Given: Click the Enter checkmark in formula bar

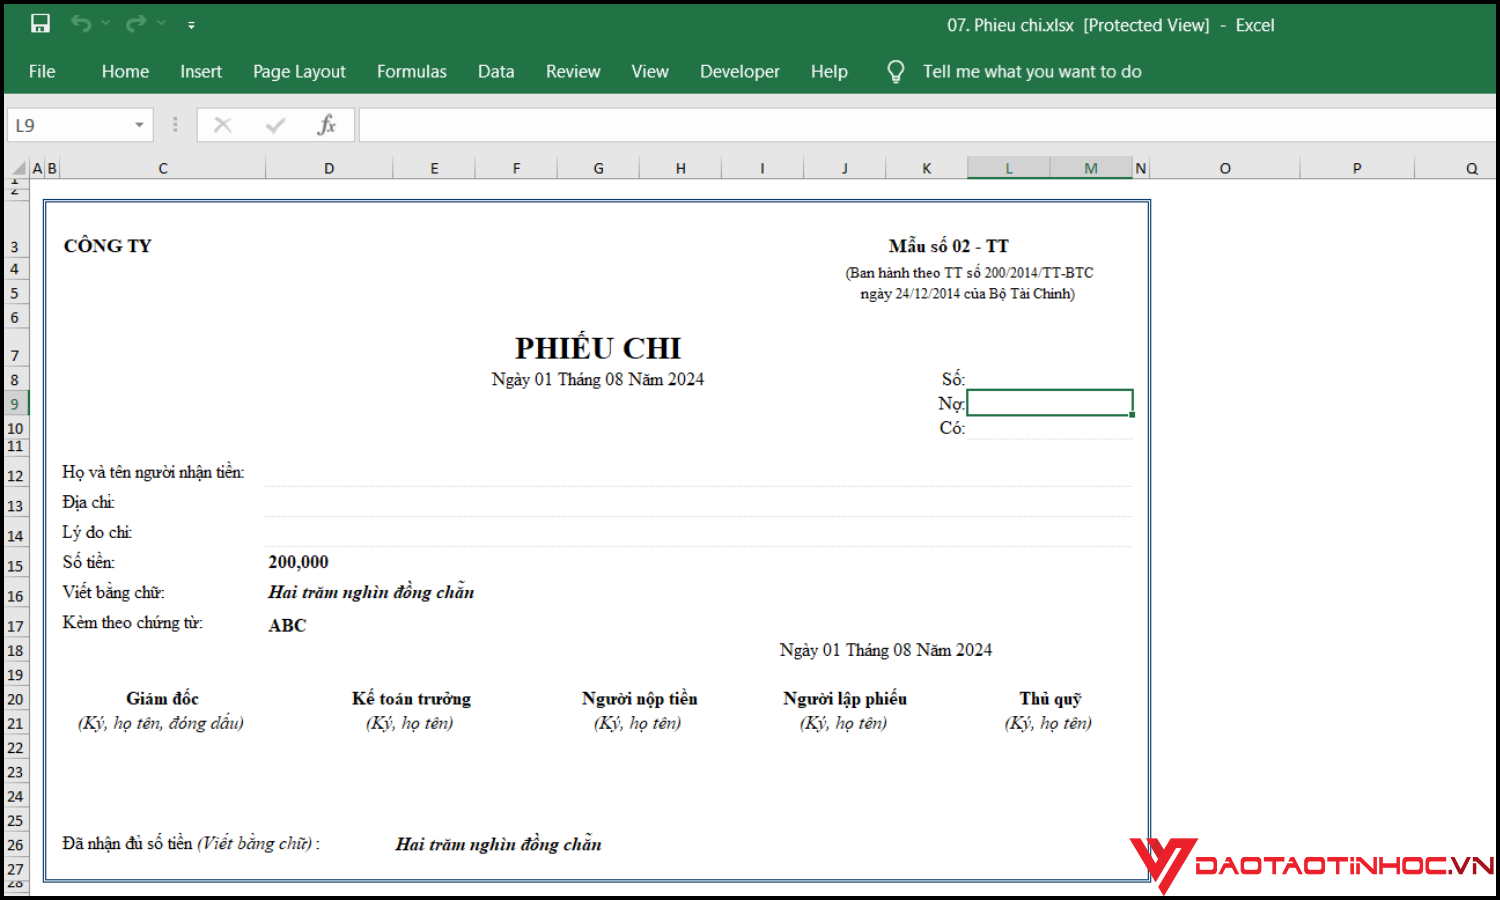Looking at the screenshot, I should pos(275,125).
